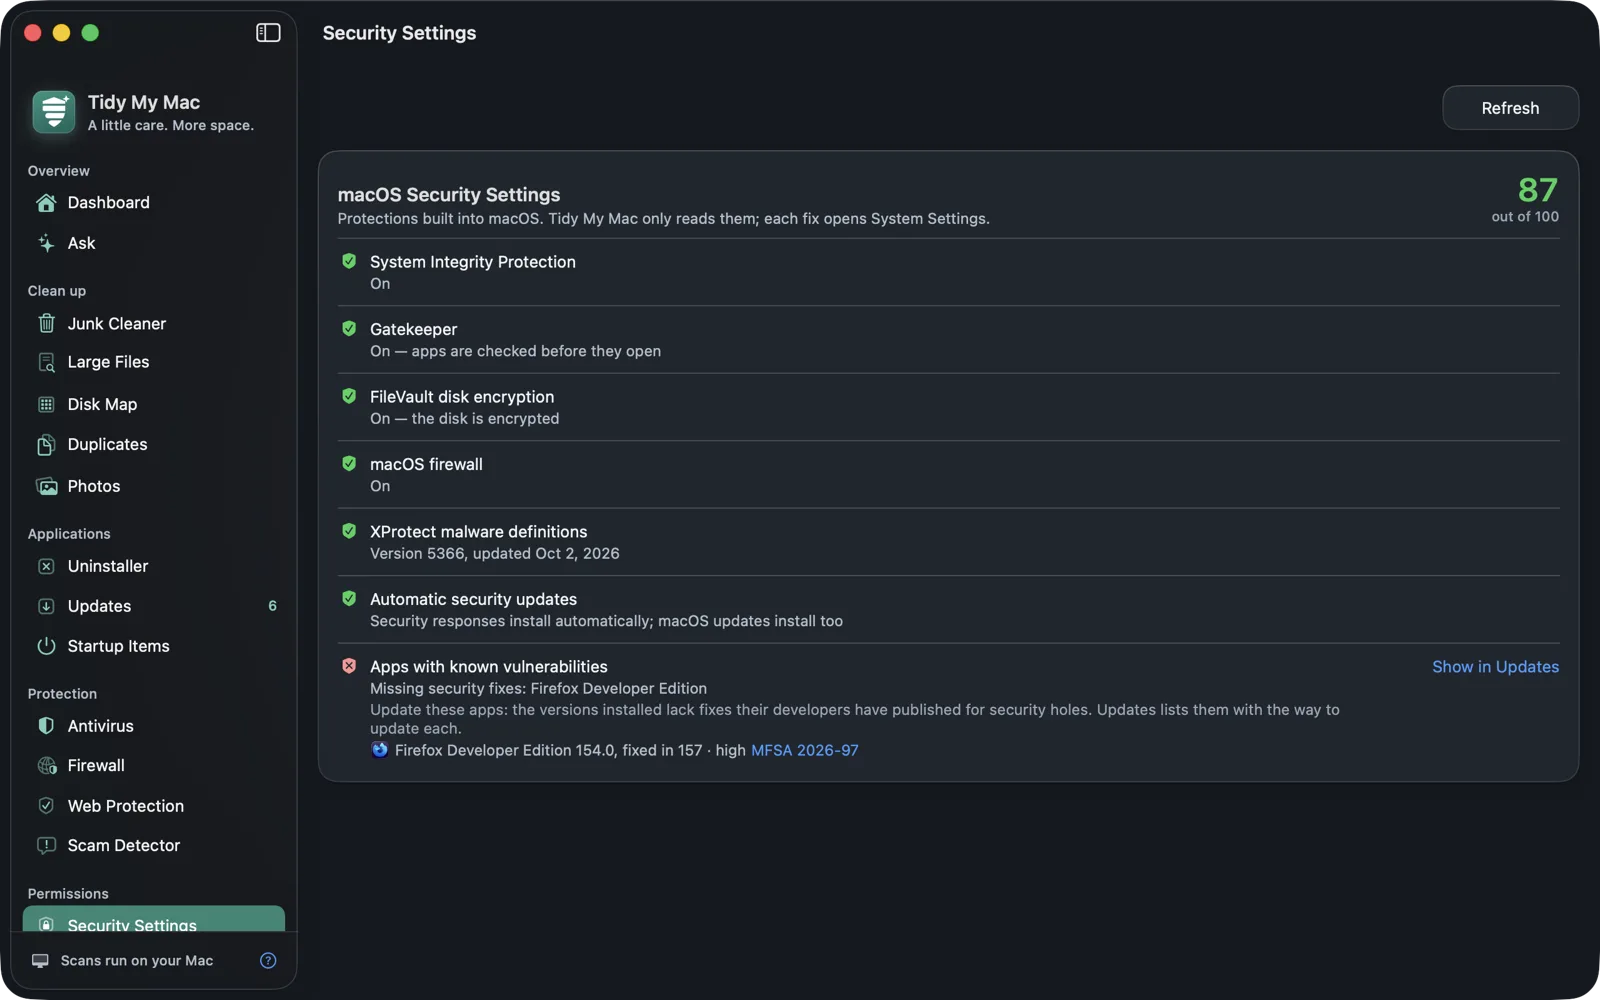This screenshot has height=1000, width=1600.
Task: Select the Web Protection checkmark icon
Action: tap(46, 806)
